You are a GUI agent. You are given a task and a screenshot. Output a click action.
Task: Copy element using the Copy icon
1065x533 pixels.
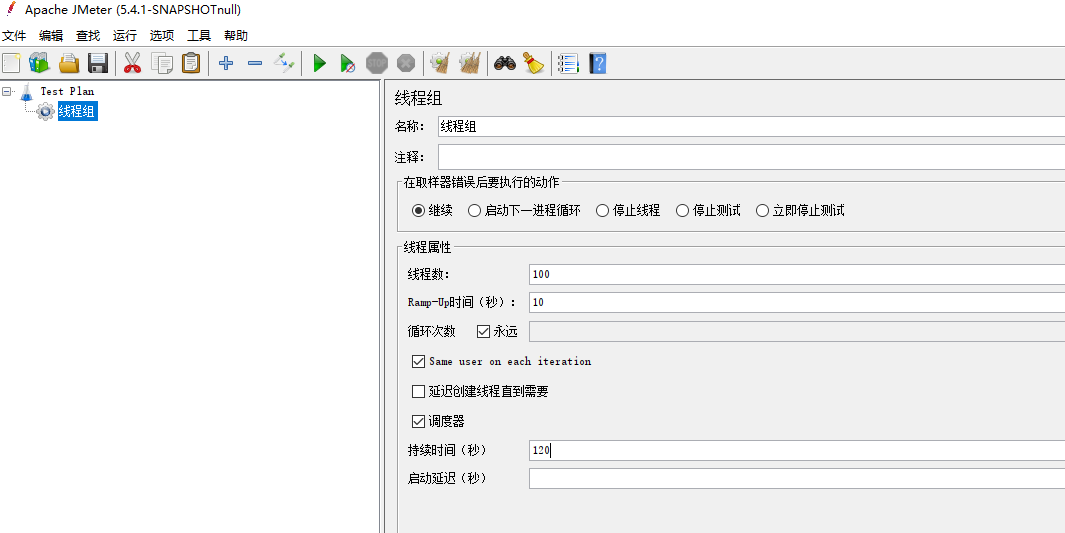pyautogui.click(x=162, y=64)
